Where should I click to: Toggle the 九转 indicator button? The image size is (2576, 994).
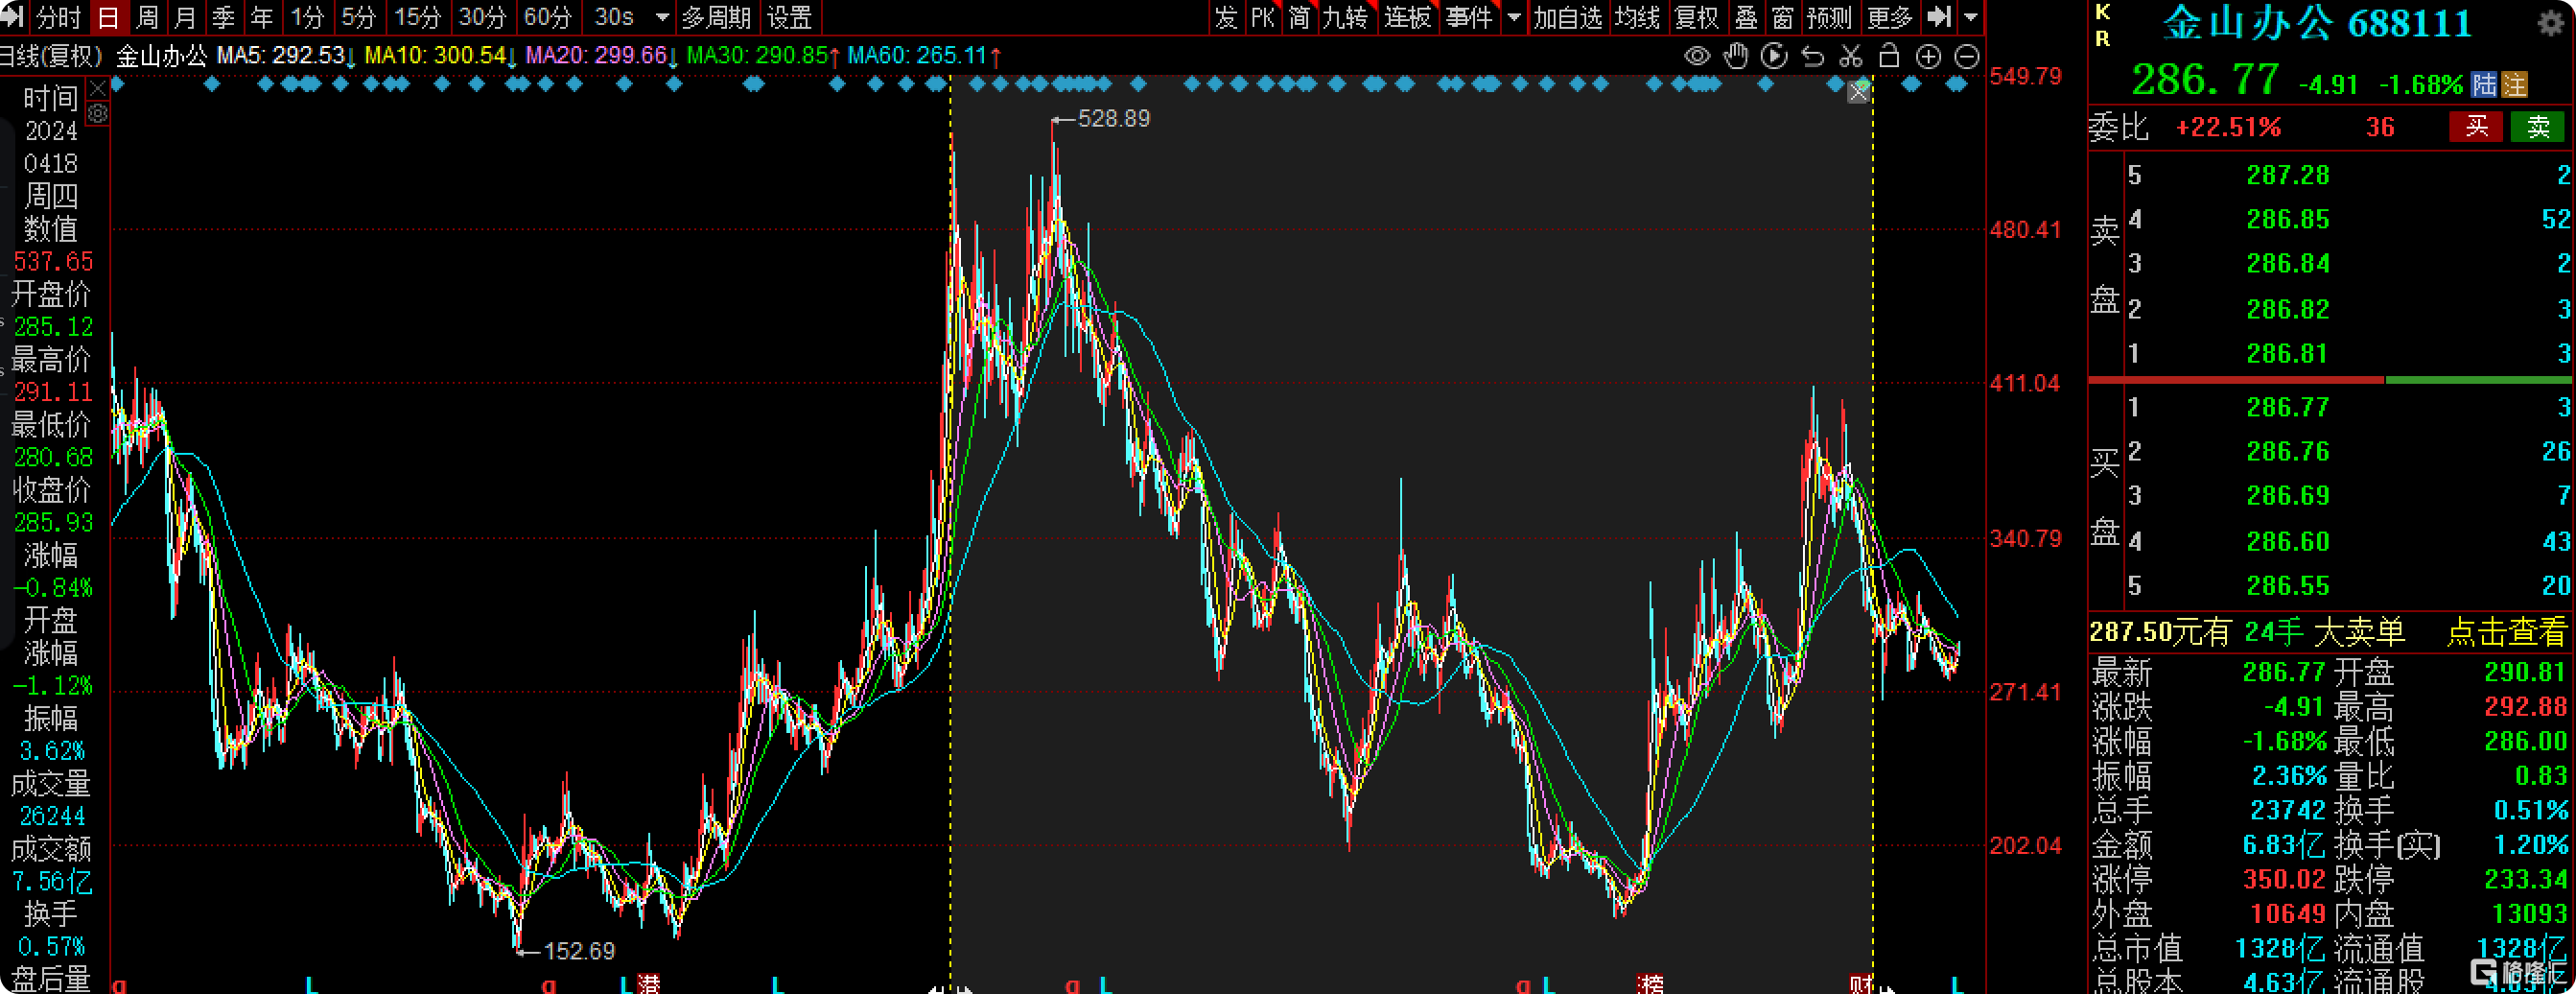(1345, 17)
